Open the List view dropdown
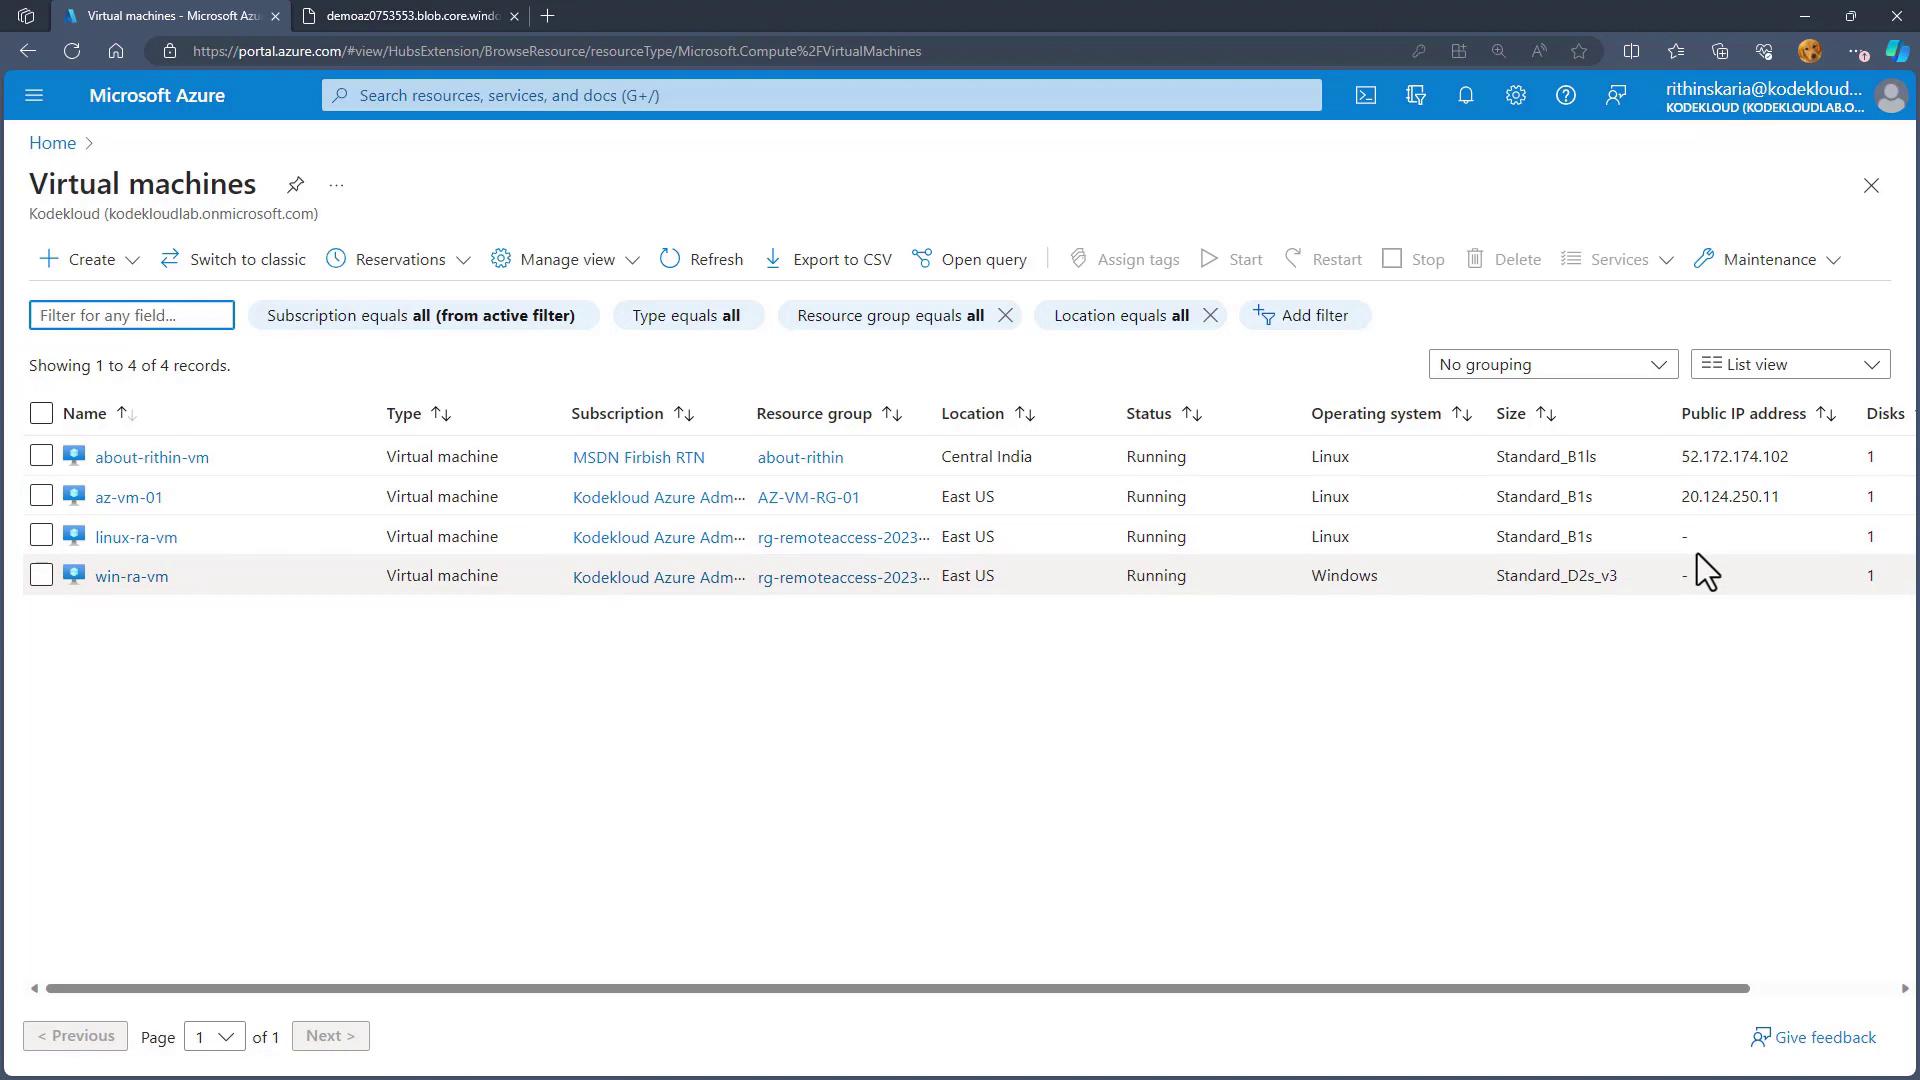 pyautogui.click(x=1789, y=364)
